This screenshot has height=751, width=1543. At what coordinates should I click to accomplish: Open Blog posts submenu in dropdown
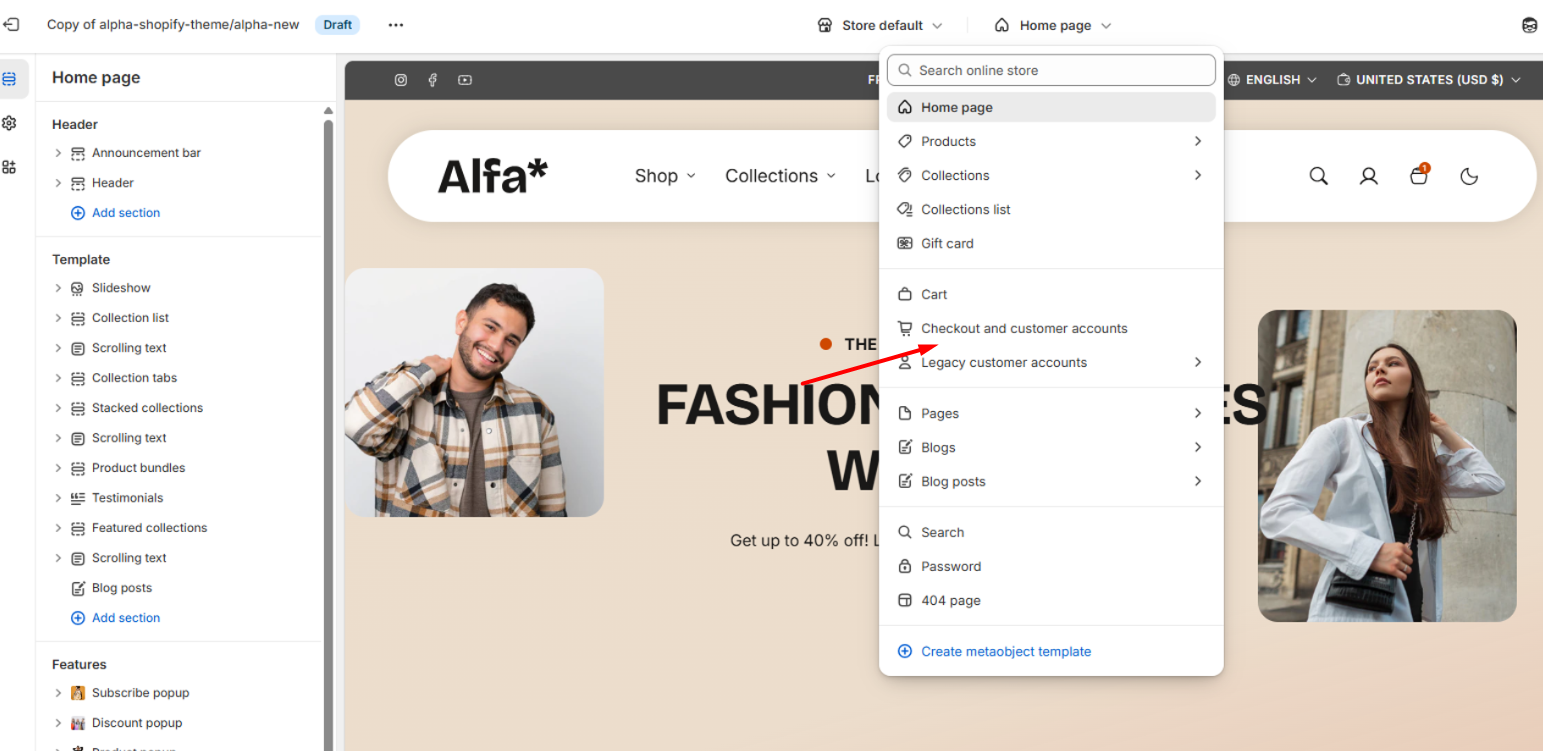point(1051,481)
